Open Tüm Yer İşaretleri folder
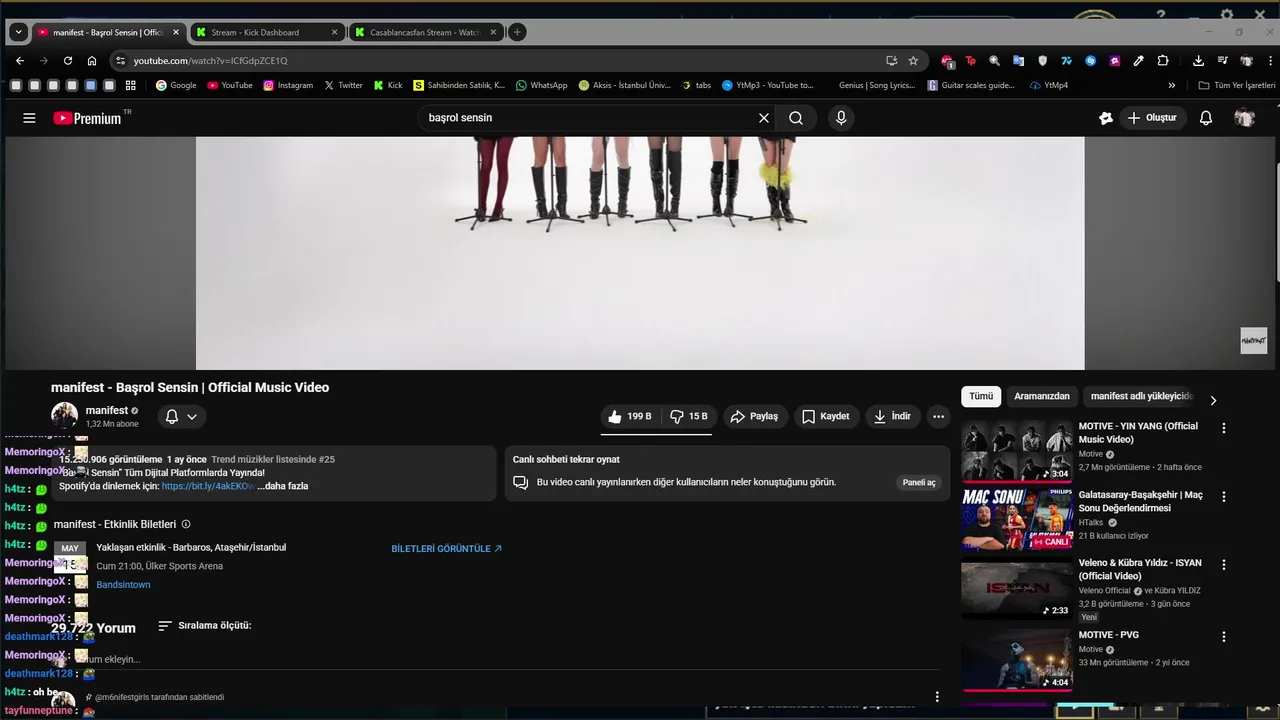 pos(1237,85)
